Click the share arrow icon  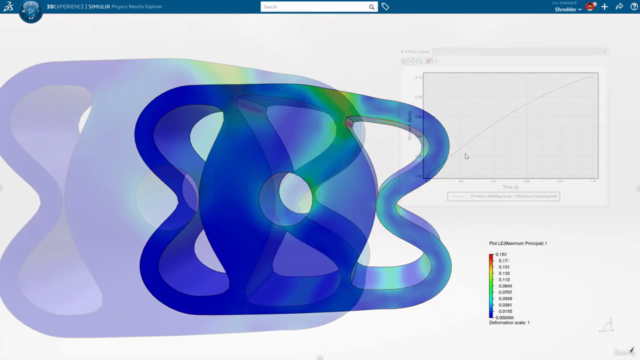tap(619, 7)
